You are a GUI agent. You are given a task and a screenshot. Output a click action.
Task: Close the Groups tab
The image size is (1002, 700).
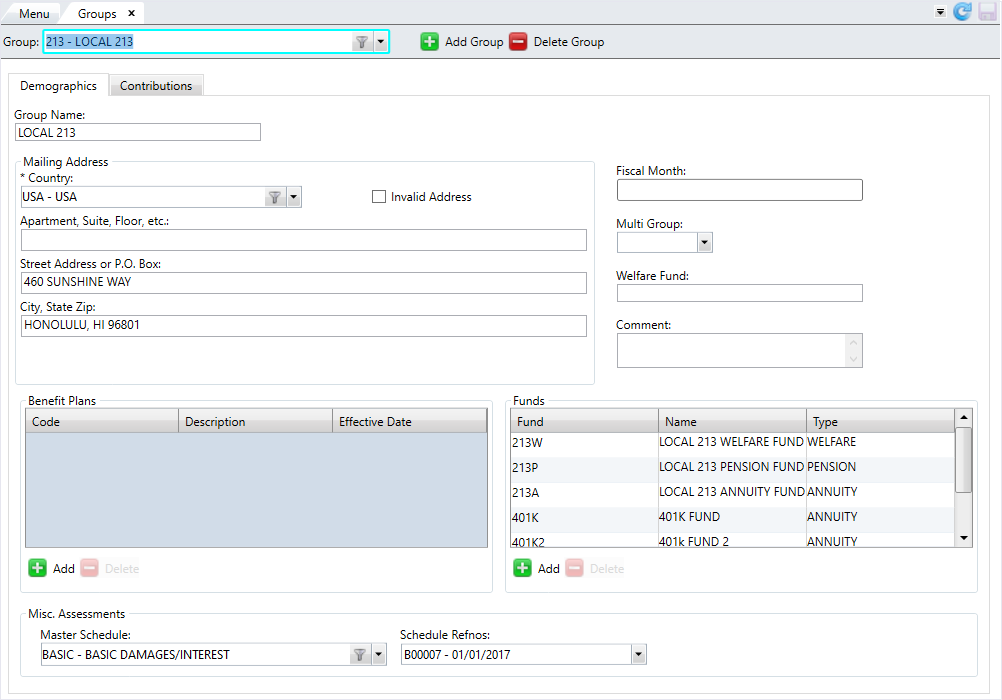132,13
